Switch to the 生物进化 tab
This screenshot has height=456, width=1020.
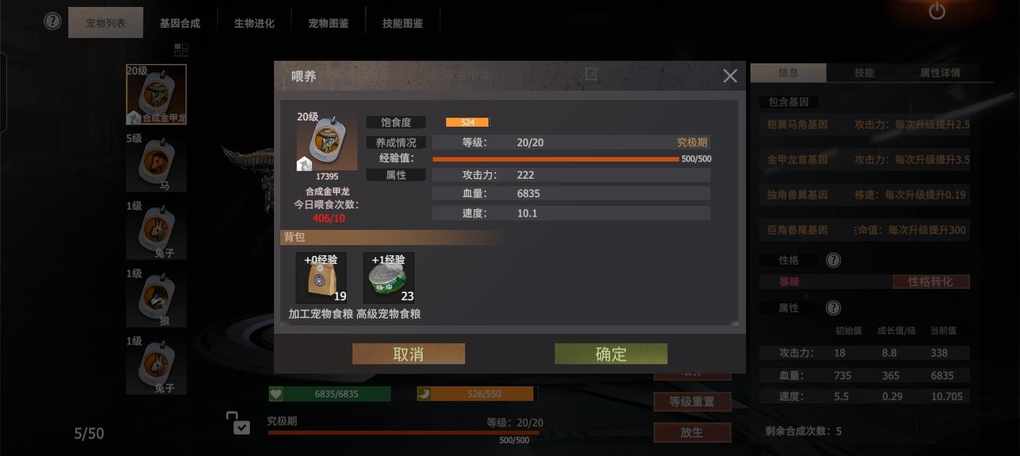pos(254,23)
